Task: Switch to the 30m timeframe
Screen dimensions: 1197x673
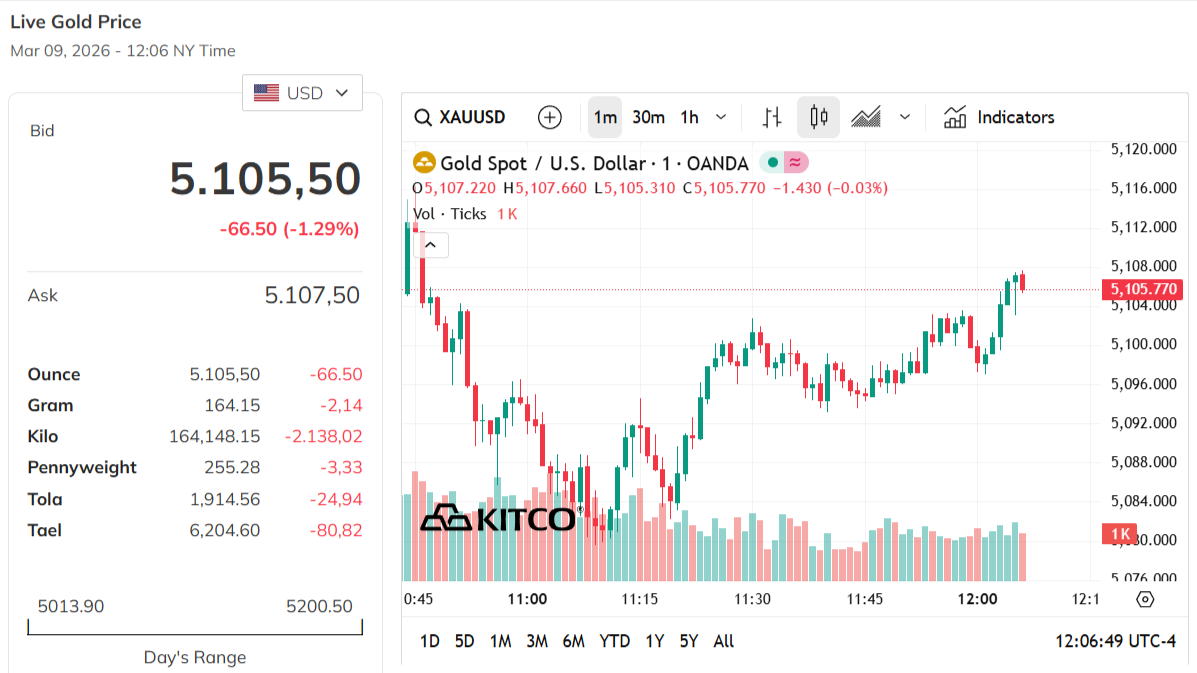Action: pyautogui.click(x=648, y=117)
